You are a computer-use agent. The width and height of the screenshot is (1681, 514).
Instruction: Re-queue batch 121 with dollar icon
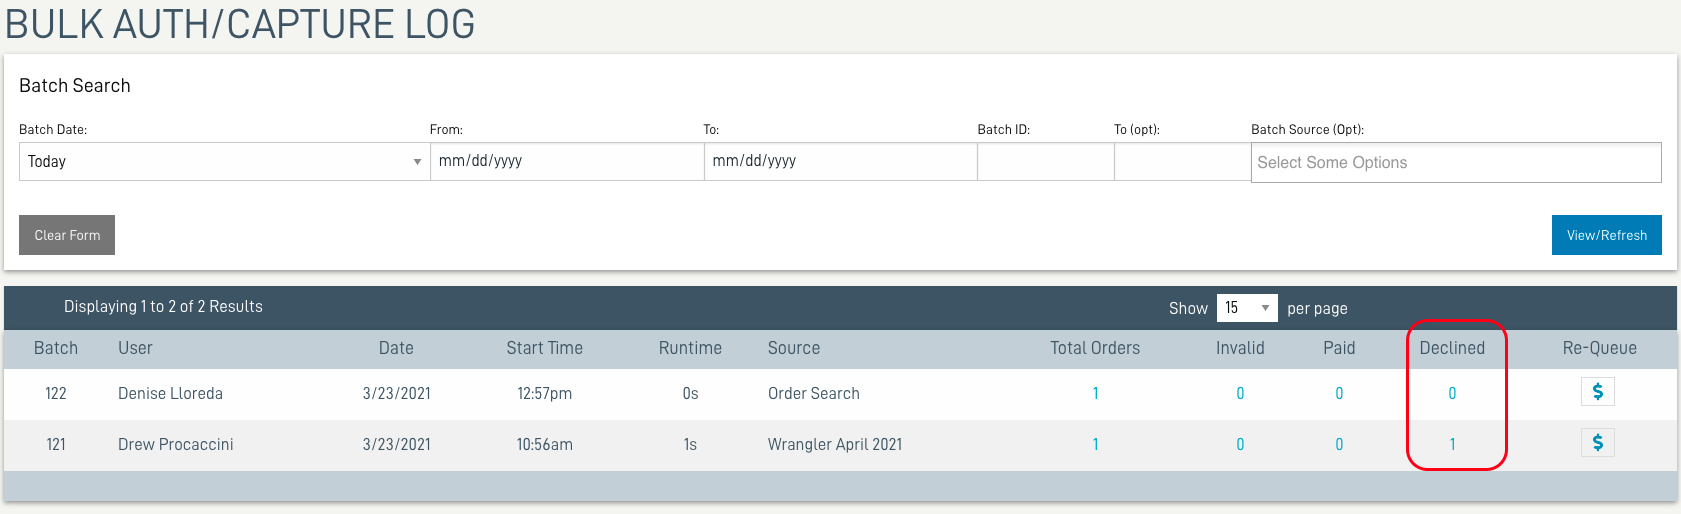(1598, 443)
